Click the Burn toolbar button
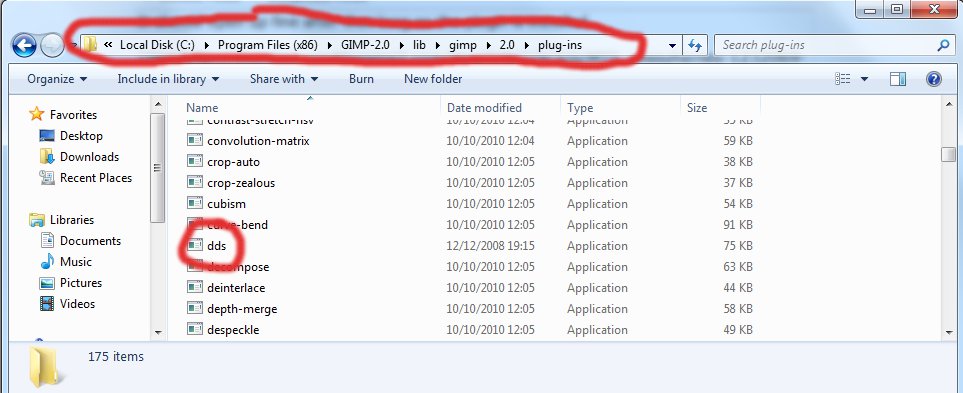963x393 pixels. (x=361, y=79)
